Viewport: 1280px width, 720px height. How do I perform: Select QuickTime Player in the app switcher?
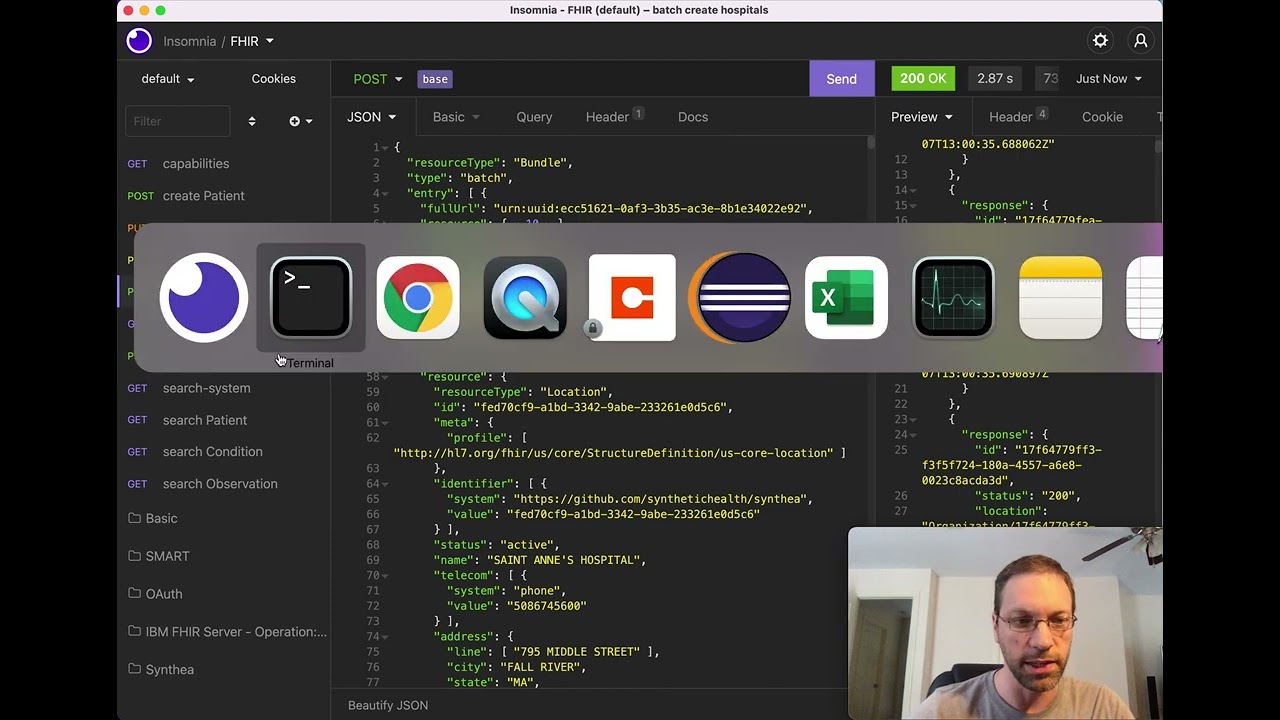[x=525, y=298]
